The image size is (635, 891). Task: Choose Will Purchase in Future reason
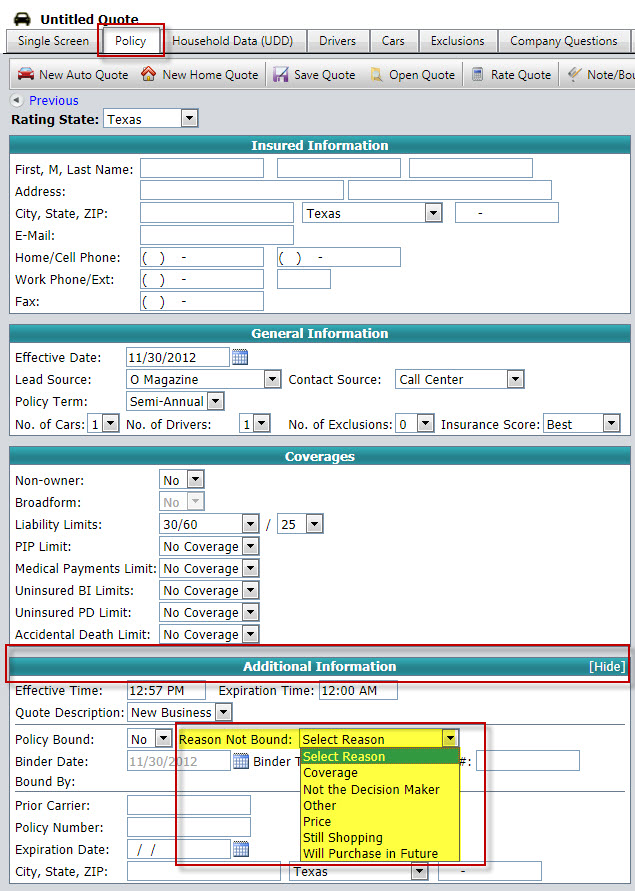pos(380,853)
